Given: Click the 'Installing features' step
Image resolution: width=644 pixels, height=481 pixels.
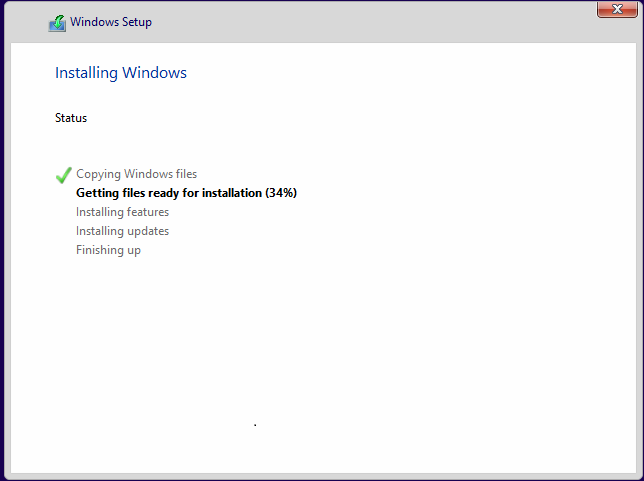Looking at the screenshot, I should [x=122, y=212].
